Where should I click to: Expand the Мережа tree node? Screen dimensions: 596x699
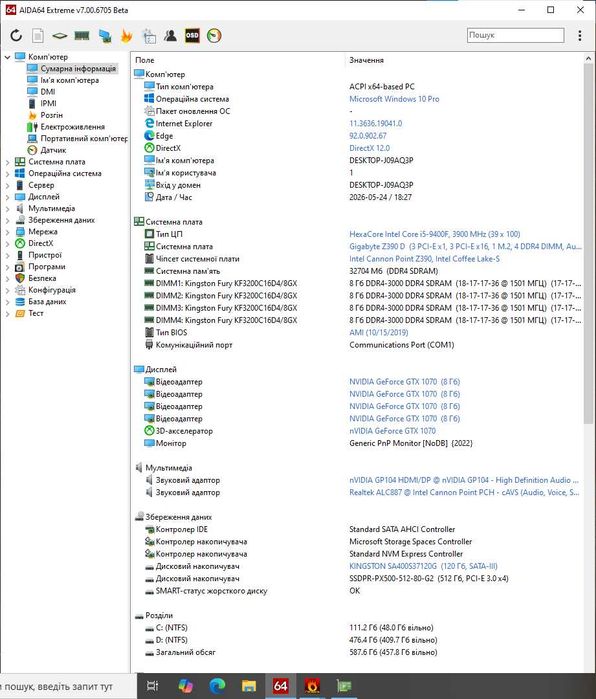click(8, 232)
